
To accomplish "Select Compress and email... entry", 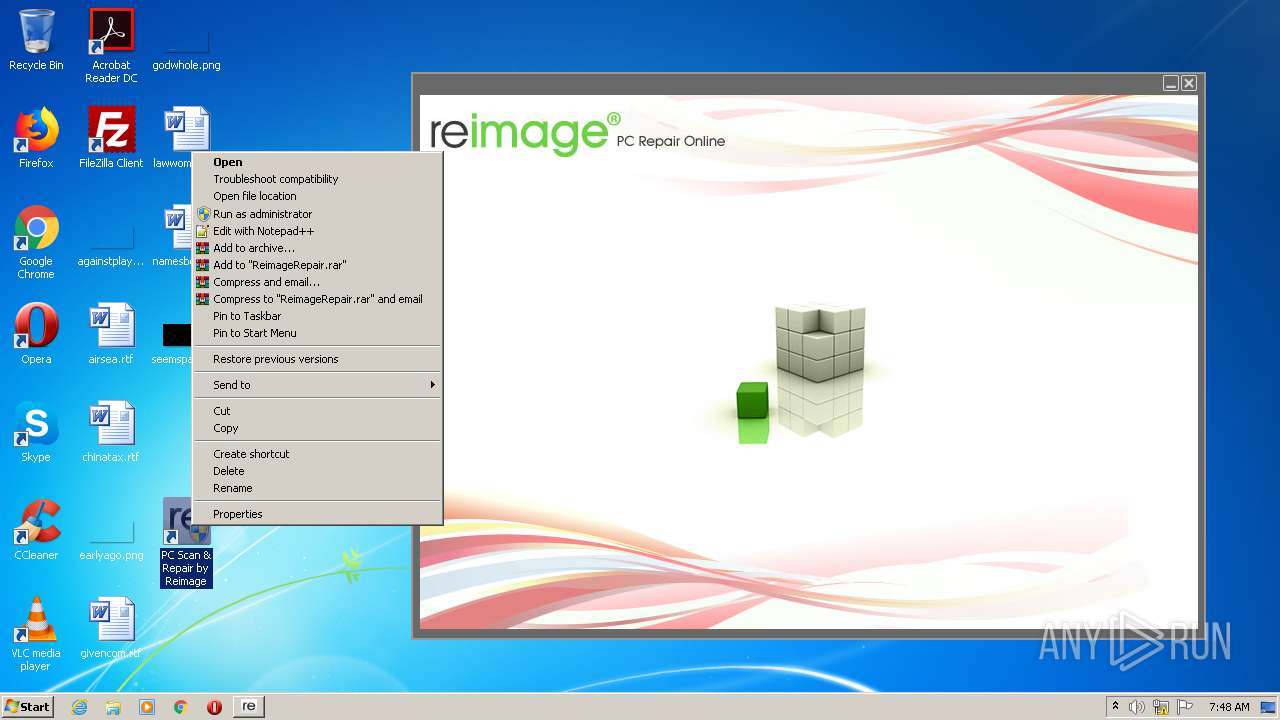I will (317, 282).
